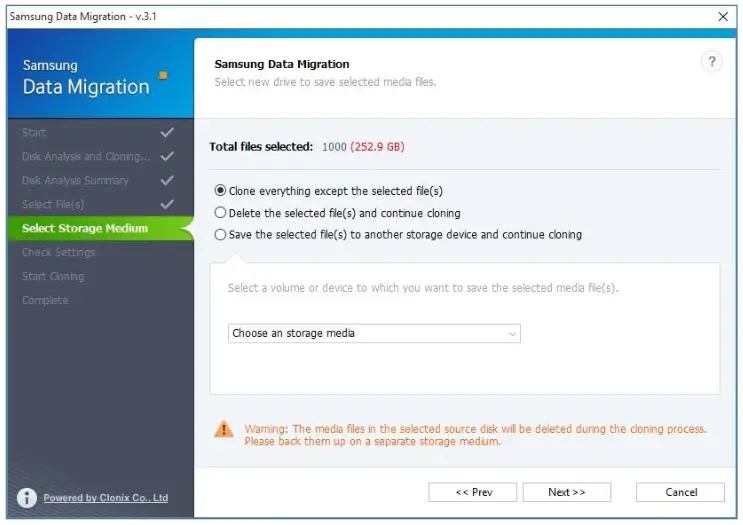The height and width of the screenshot is (525, 743).
Task: Close the Samsung Data Migration window
Action: pos(723,17)
